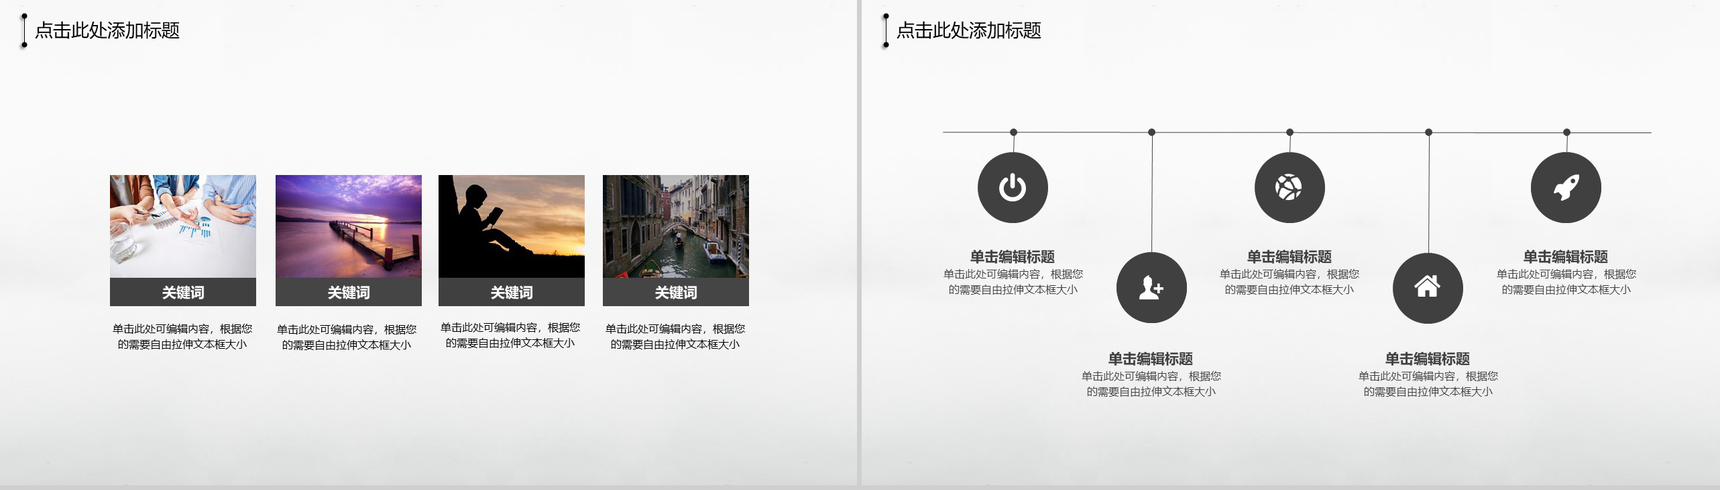Click description text below canal photo

pos(675,336)
